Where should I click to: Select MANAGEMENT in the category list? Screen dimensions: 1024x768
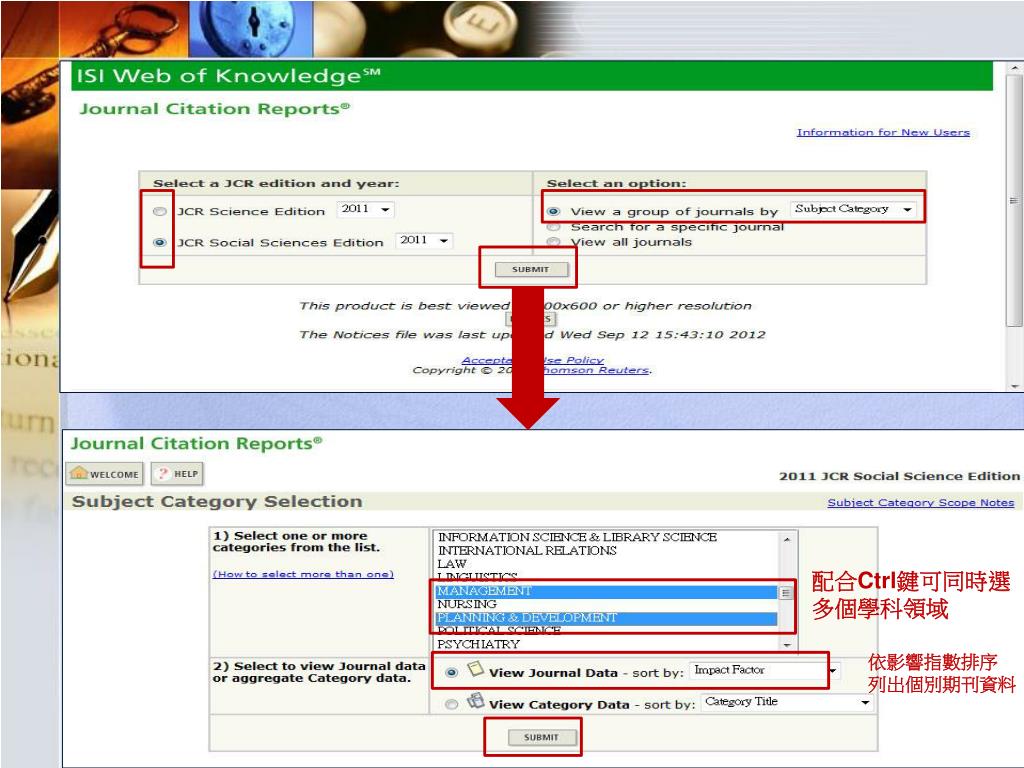pyautogui.click(x=606, y=591)
